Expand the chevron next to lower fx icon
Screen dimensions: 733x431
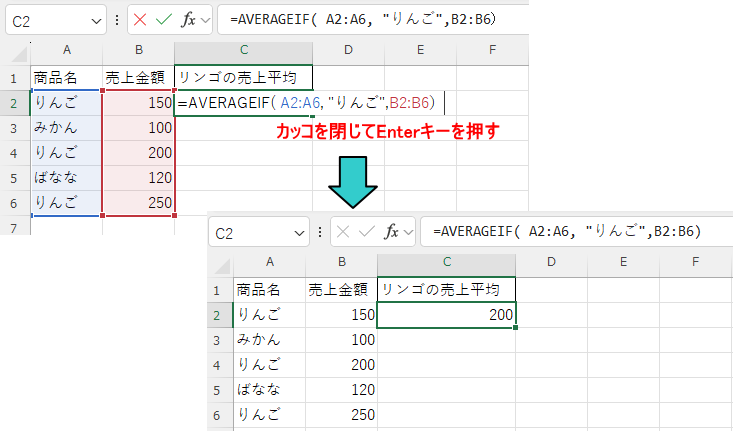[408, 232]
